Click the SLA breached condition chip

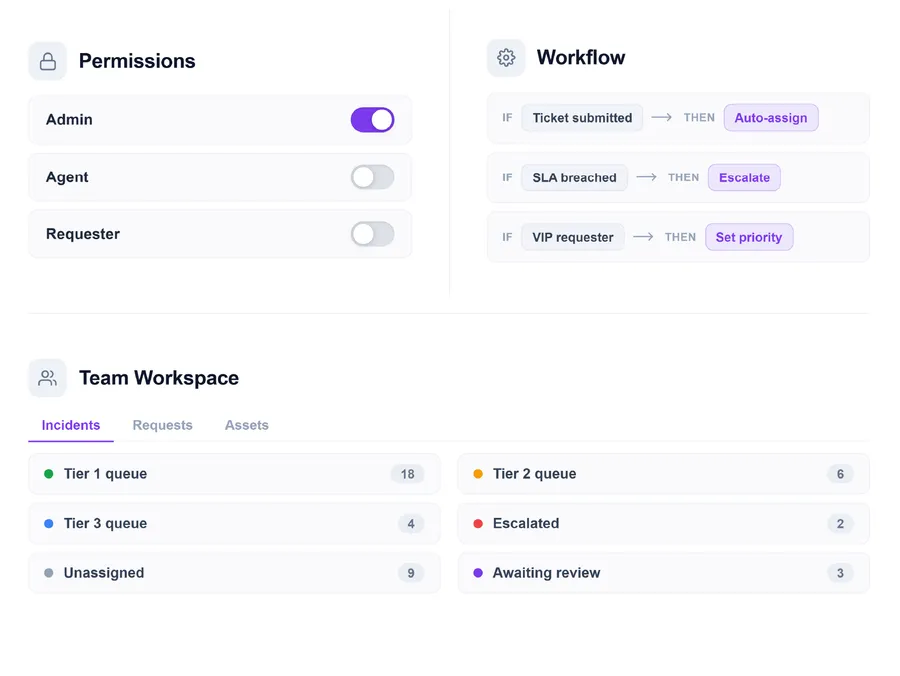pyautogui.click(x=574, y=177)
